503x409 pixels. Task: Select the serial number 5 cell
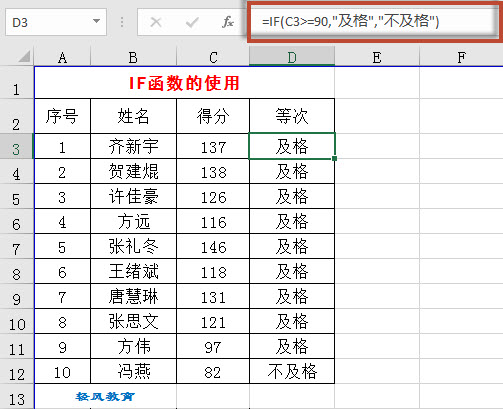pyautogui.click(x=62, y=246)
